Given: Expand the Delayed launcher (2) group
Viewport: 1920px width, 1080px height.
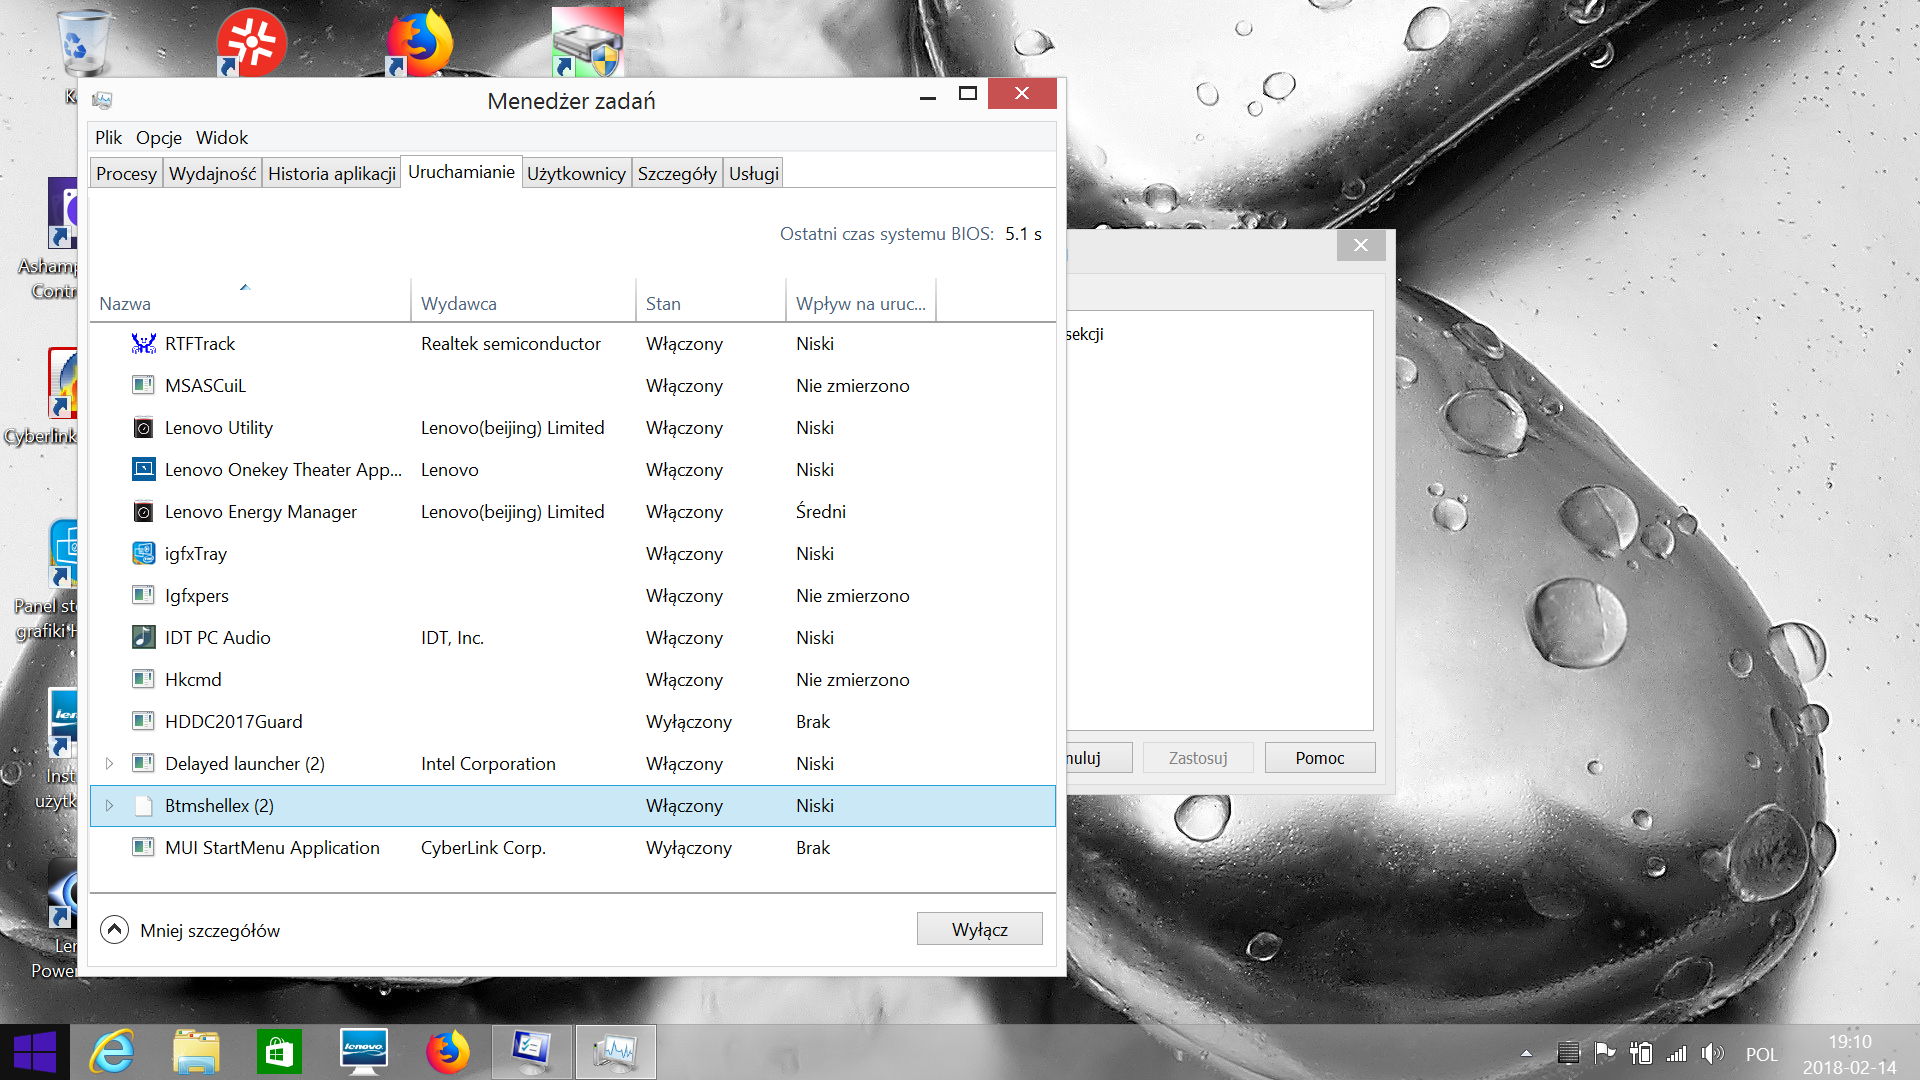Looking at the screenshot, I should point(109,763).
